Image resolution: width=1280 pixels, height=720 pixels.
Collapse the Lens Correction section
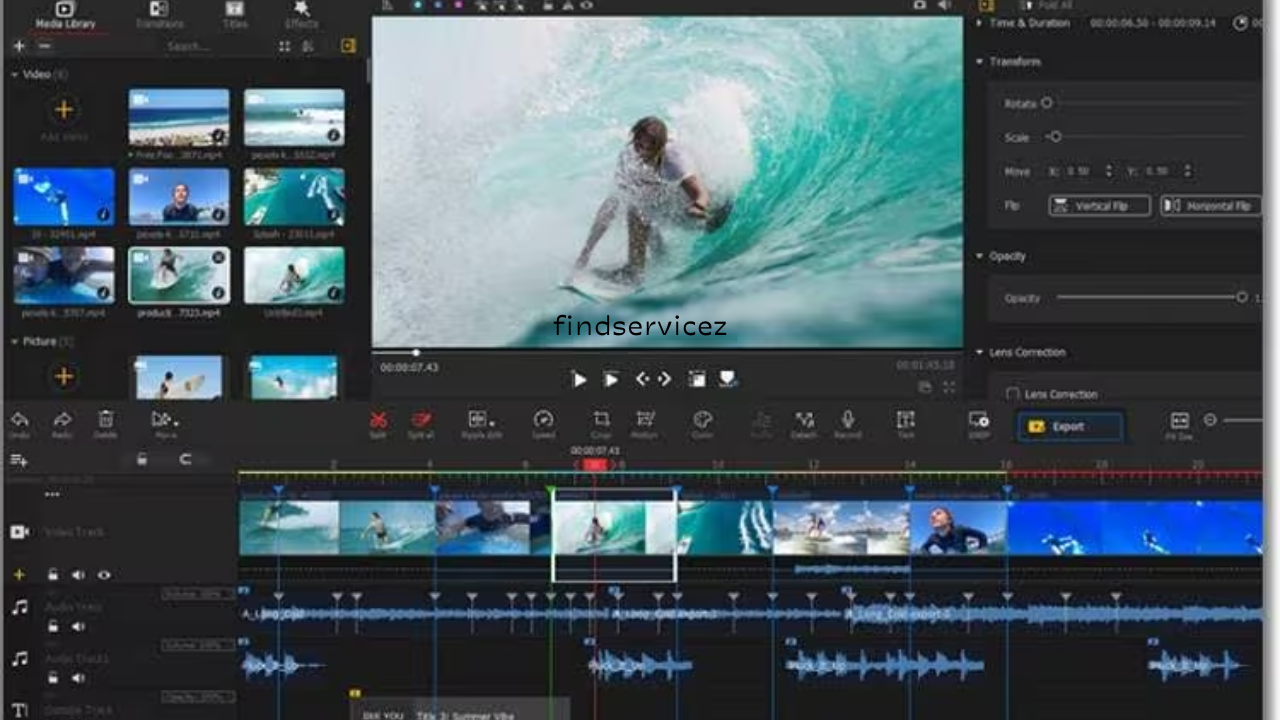[978, 352]
